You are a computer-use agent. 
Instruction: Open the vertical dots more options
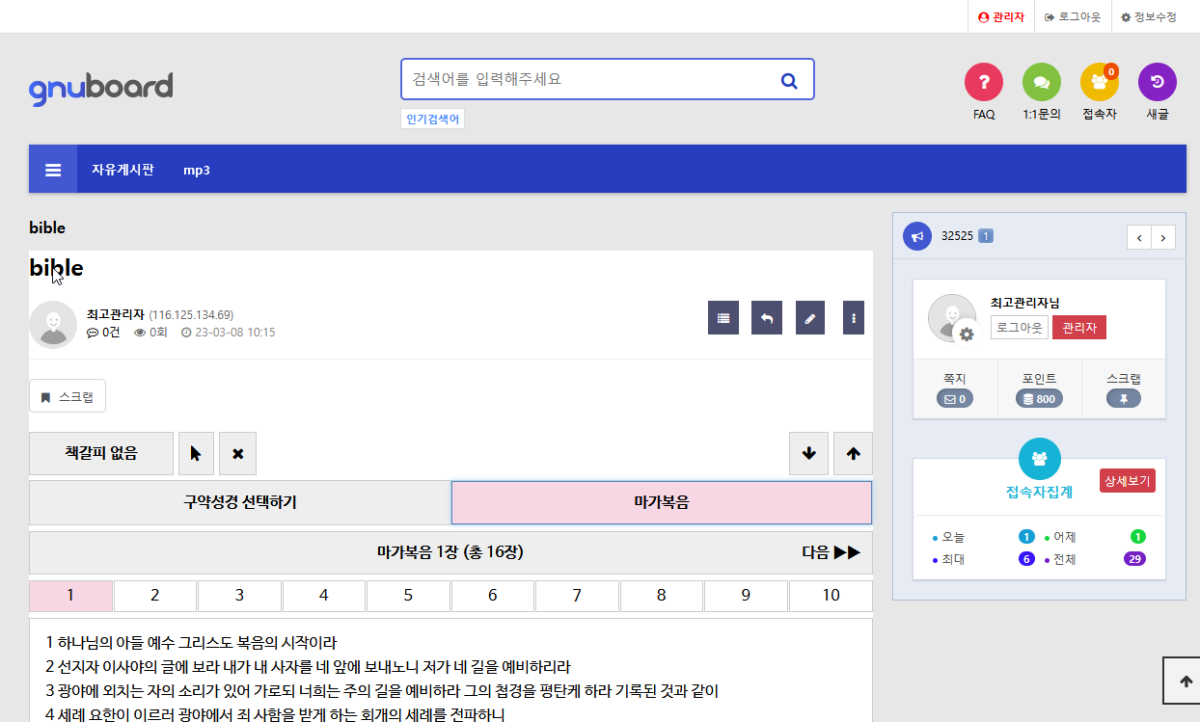click(x=853, y=318)
